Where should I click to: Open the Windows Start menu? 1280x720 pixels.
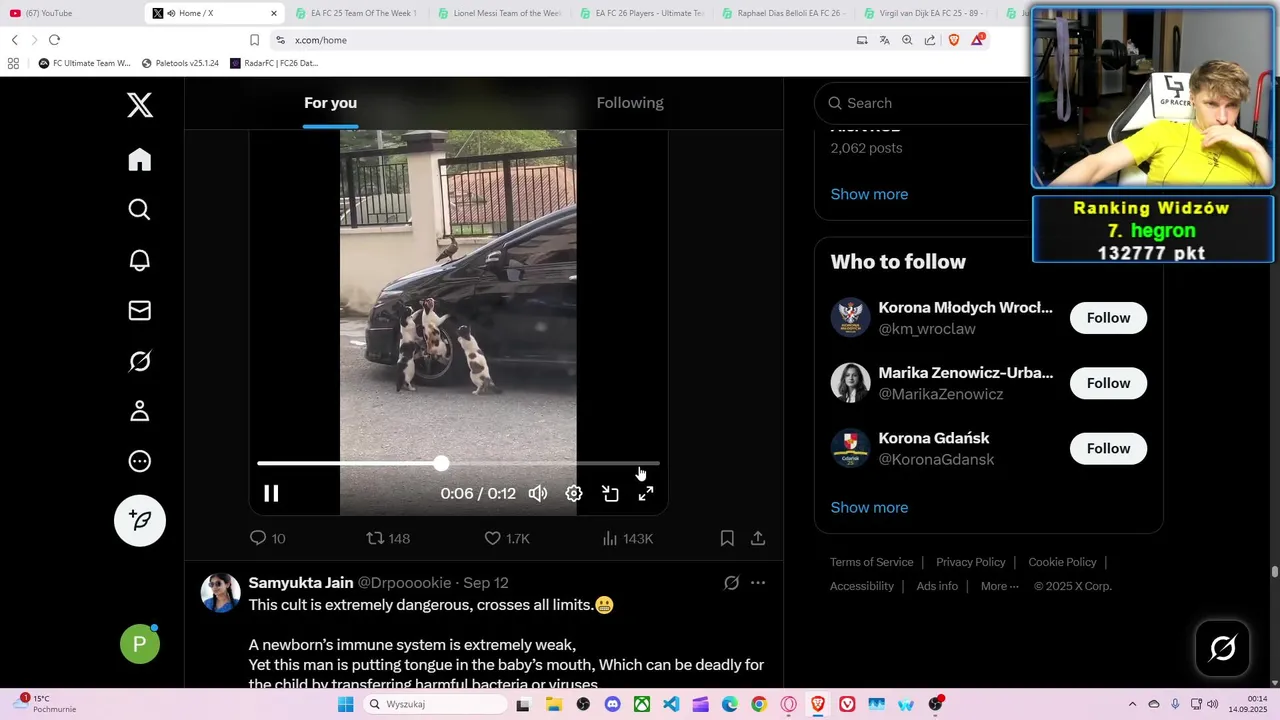click(x=345, y=704)
